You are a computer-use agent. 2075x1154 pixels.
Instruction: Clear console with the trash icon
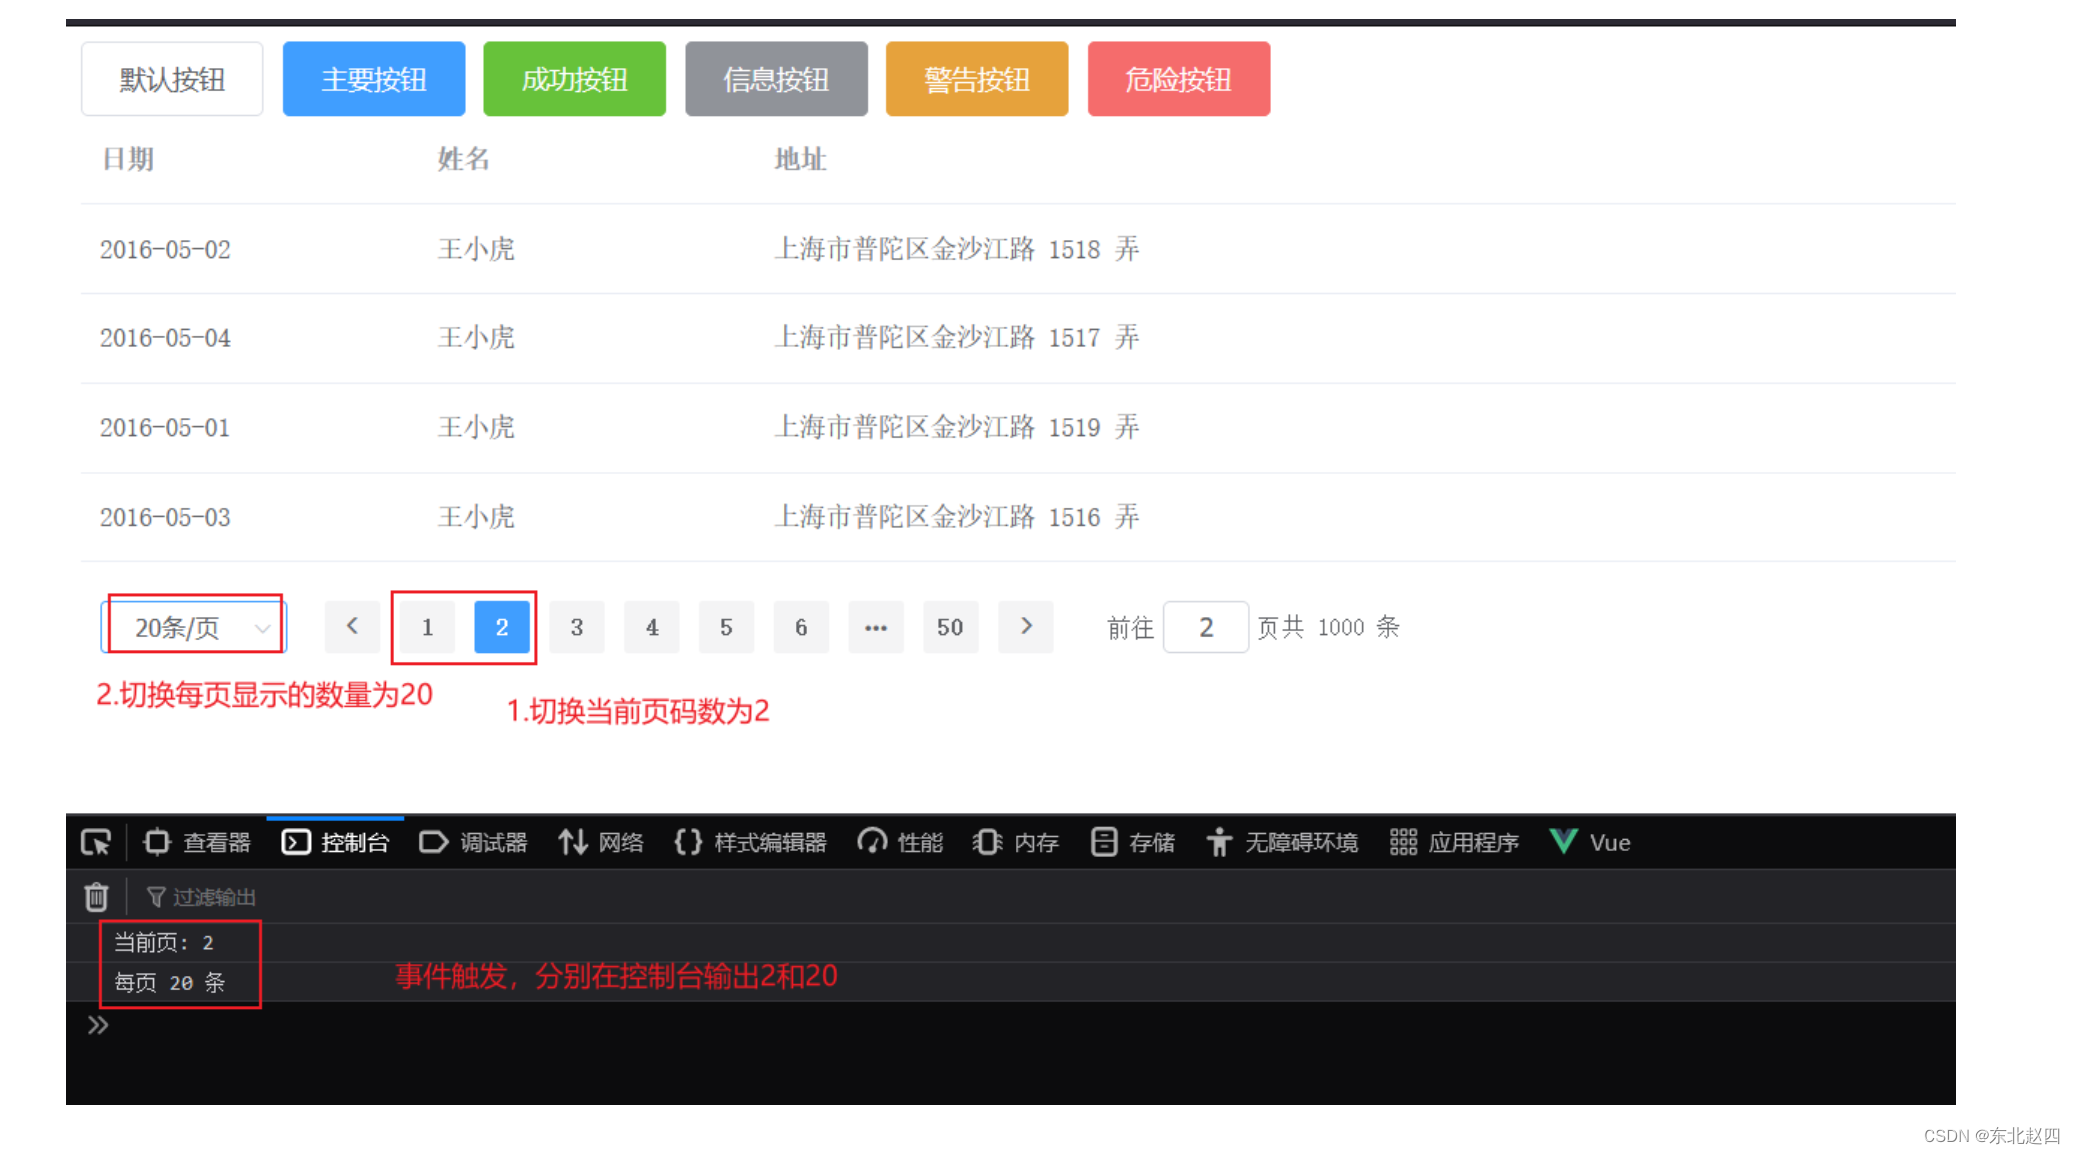coord(96,897)
